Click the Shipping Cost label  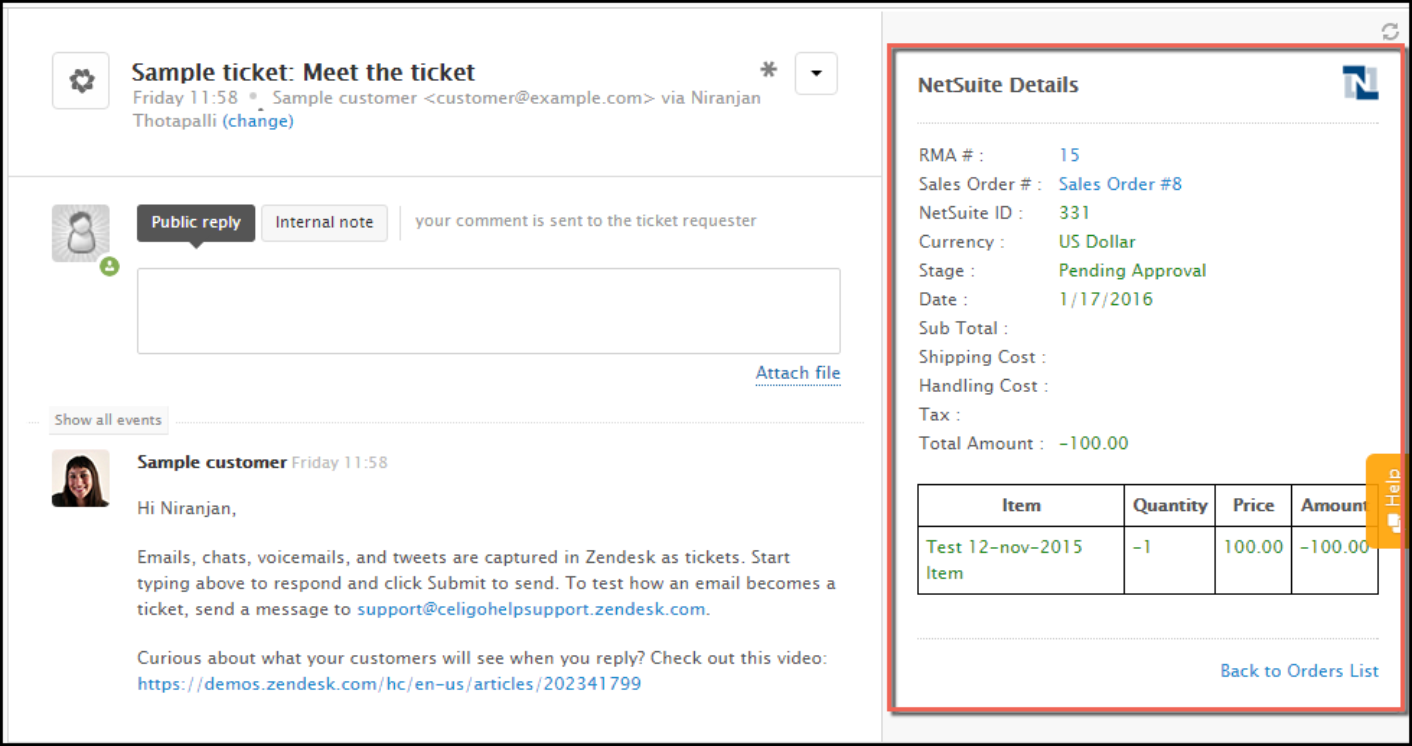[982, 357]
